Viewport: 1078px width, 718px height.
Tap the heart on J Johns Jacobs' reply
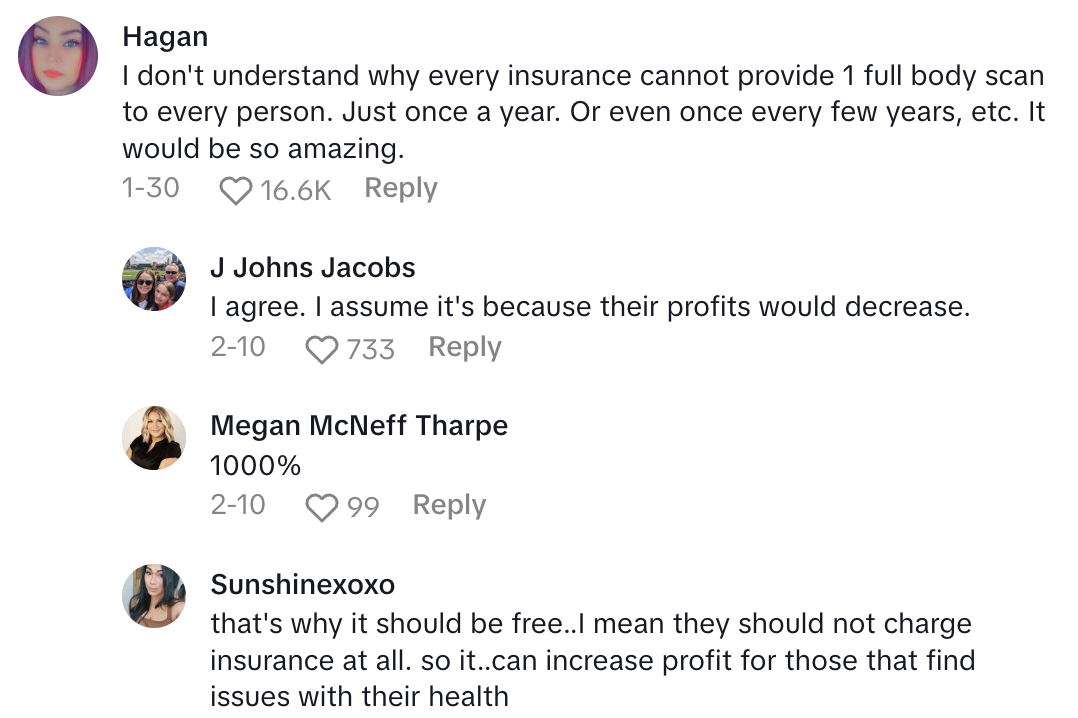pos(321,349)
